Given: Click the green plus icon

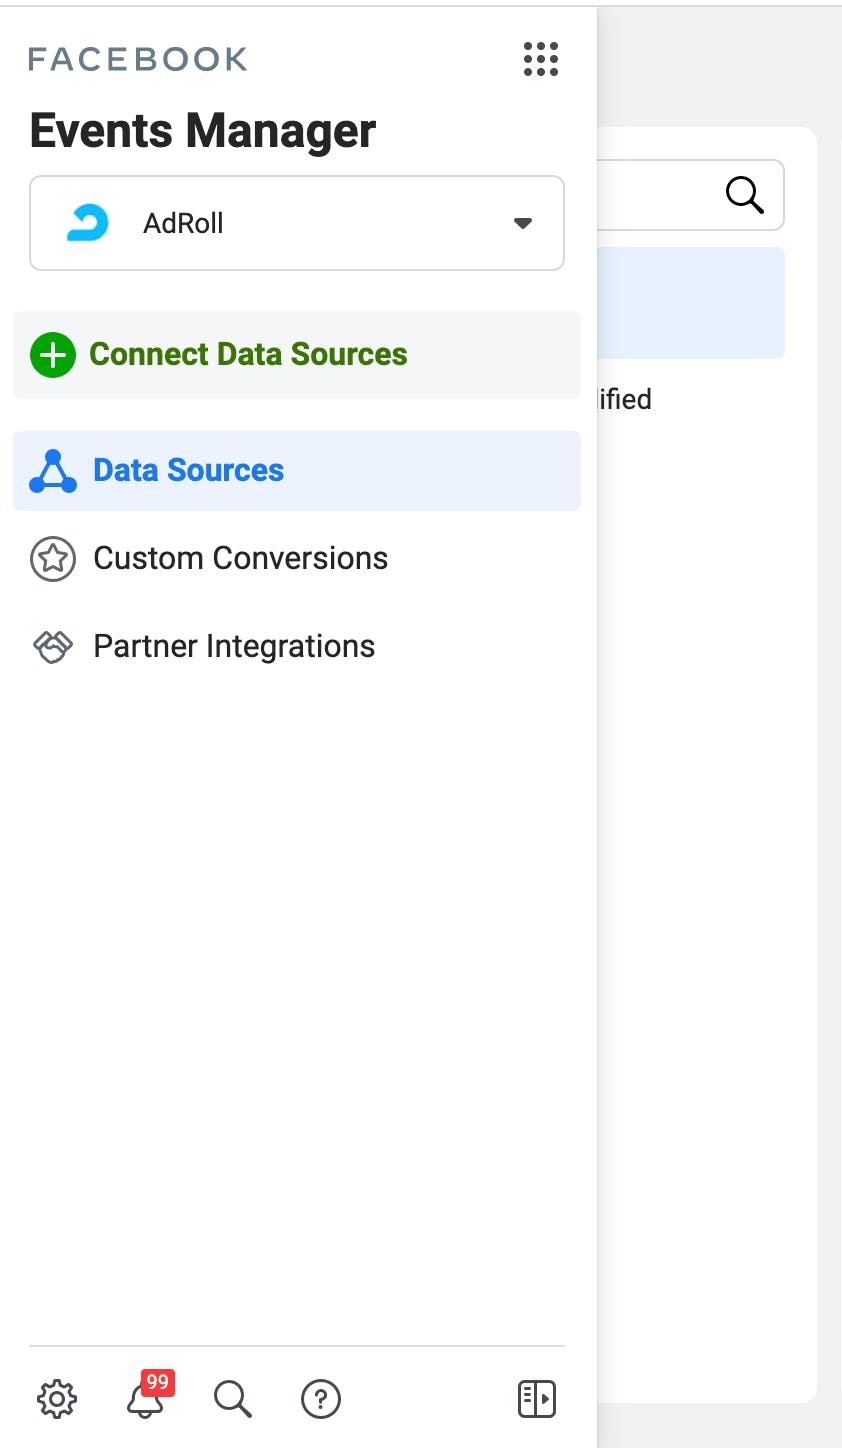Looking at the screenshot, I should click(53, 355).
